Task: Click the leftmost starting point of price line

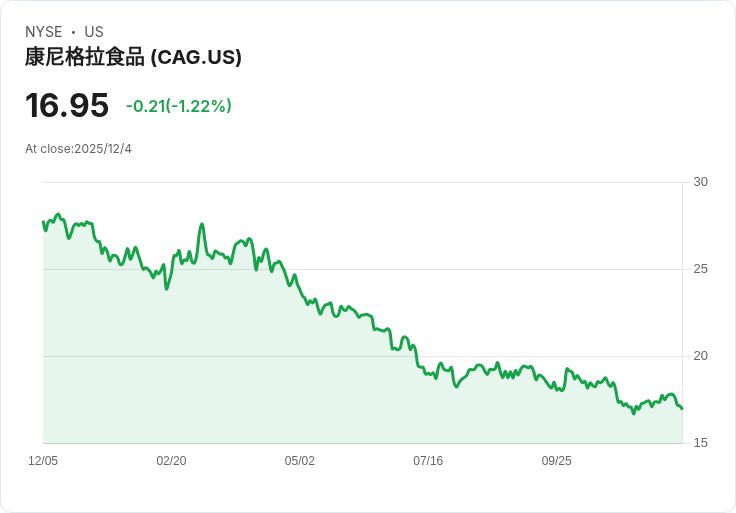Action: click(x=43, y=222)
